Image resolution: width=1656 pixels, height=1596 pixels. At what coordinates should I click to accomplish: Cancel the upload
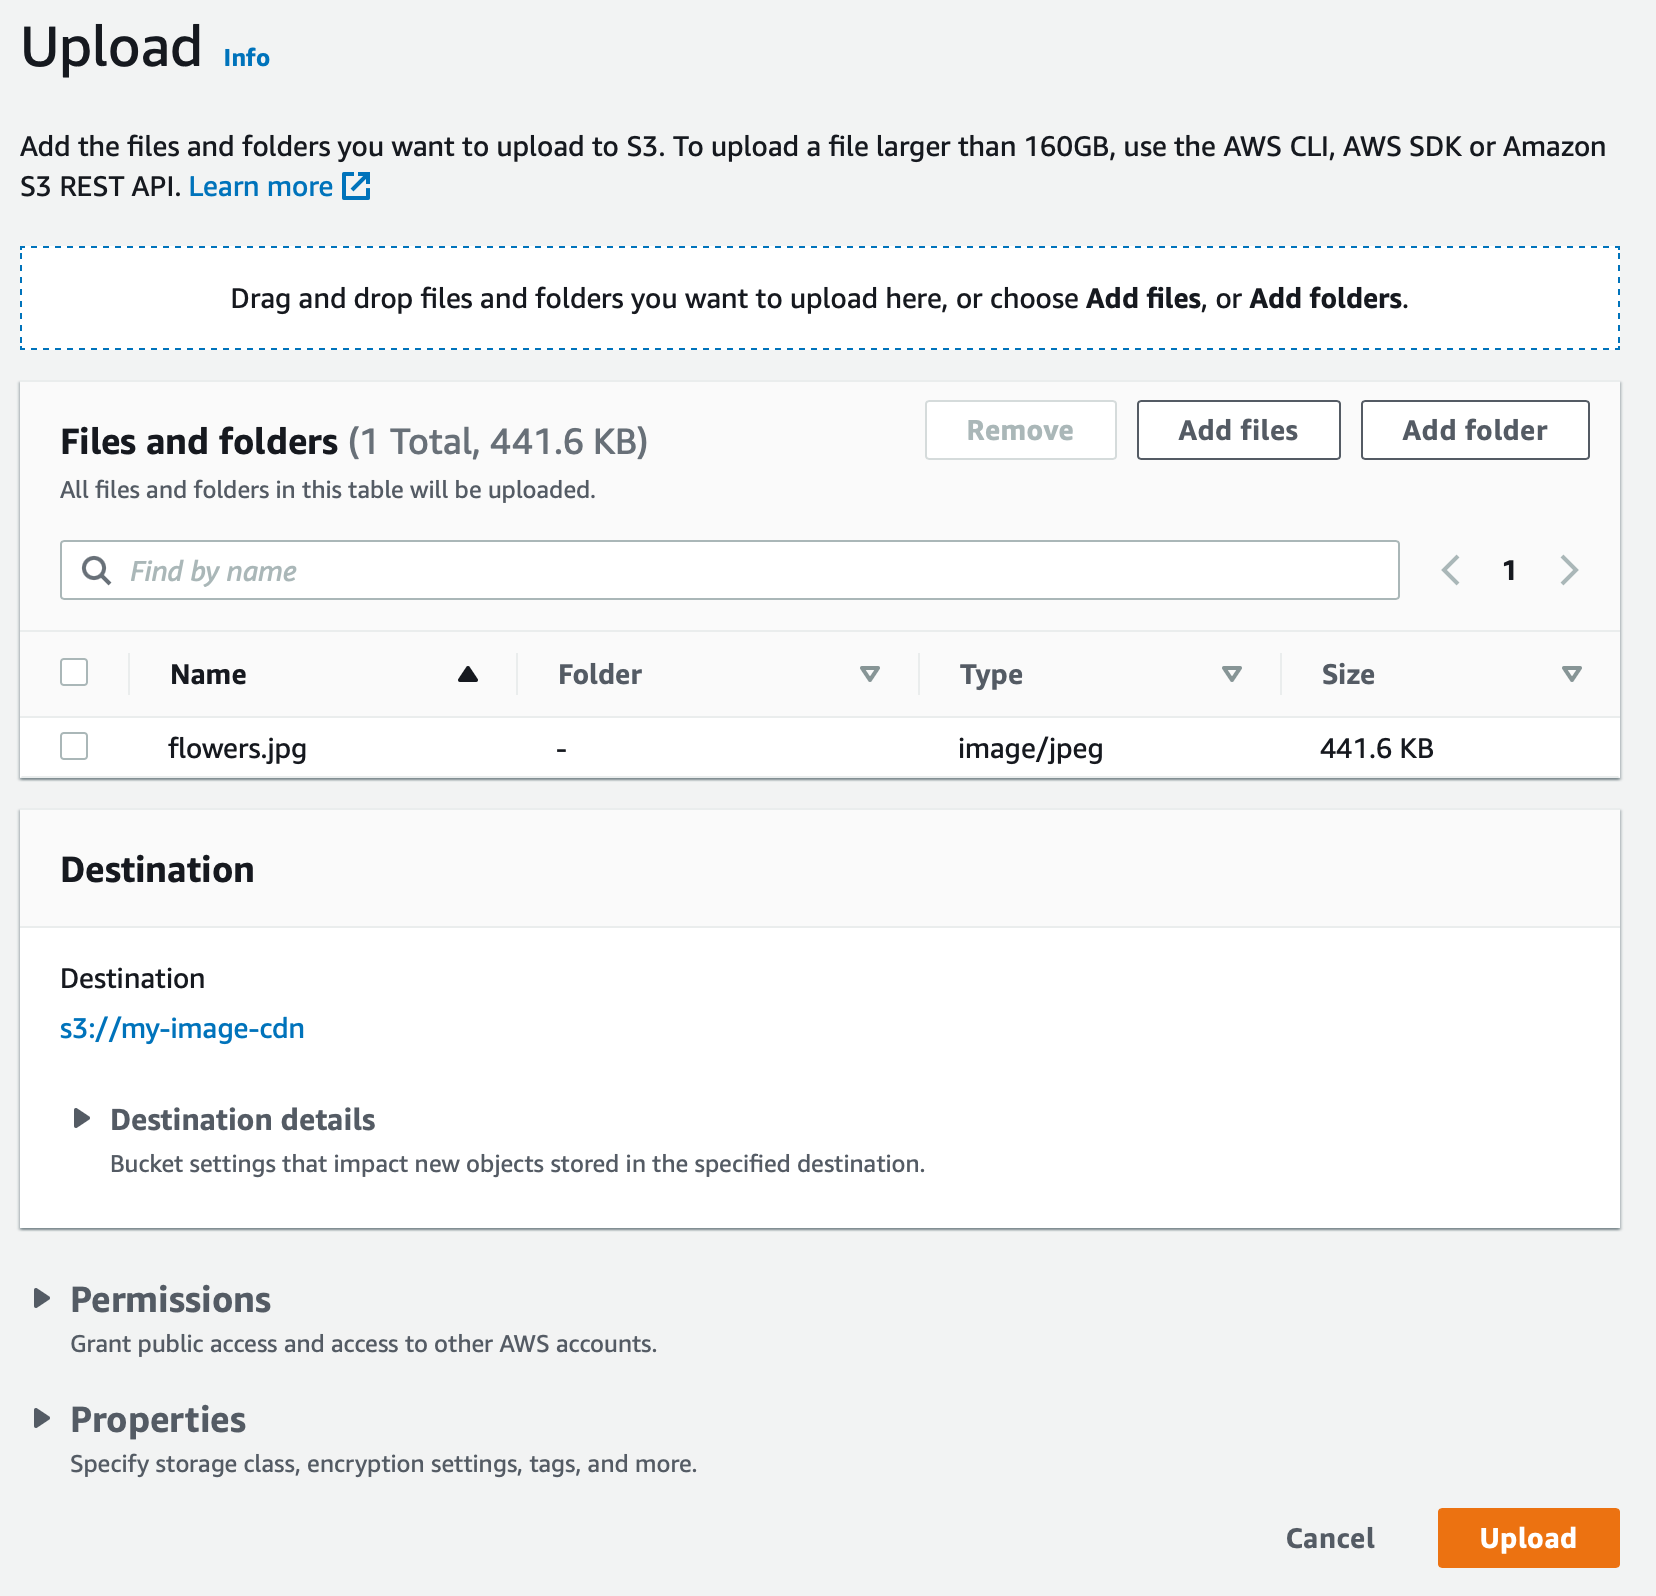[1330, 1538]
